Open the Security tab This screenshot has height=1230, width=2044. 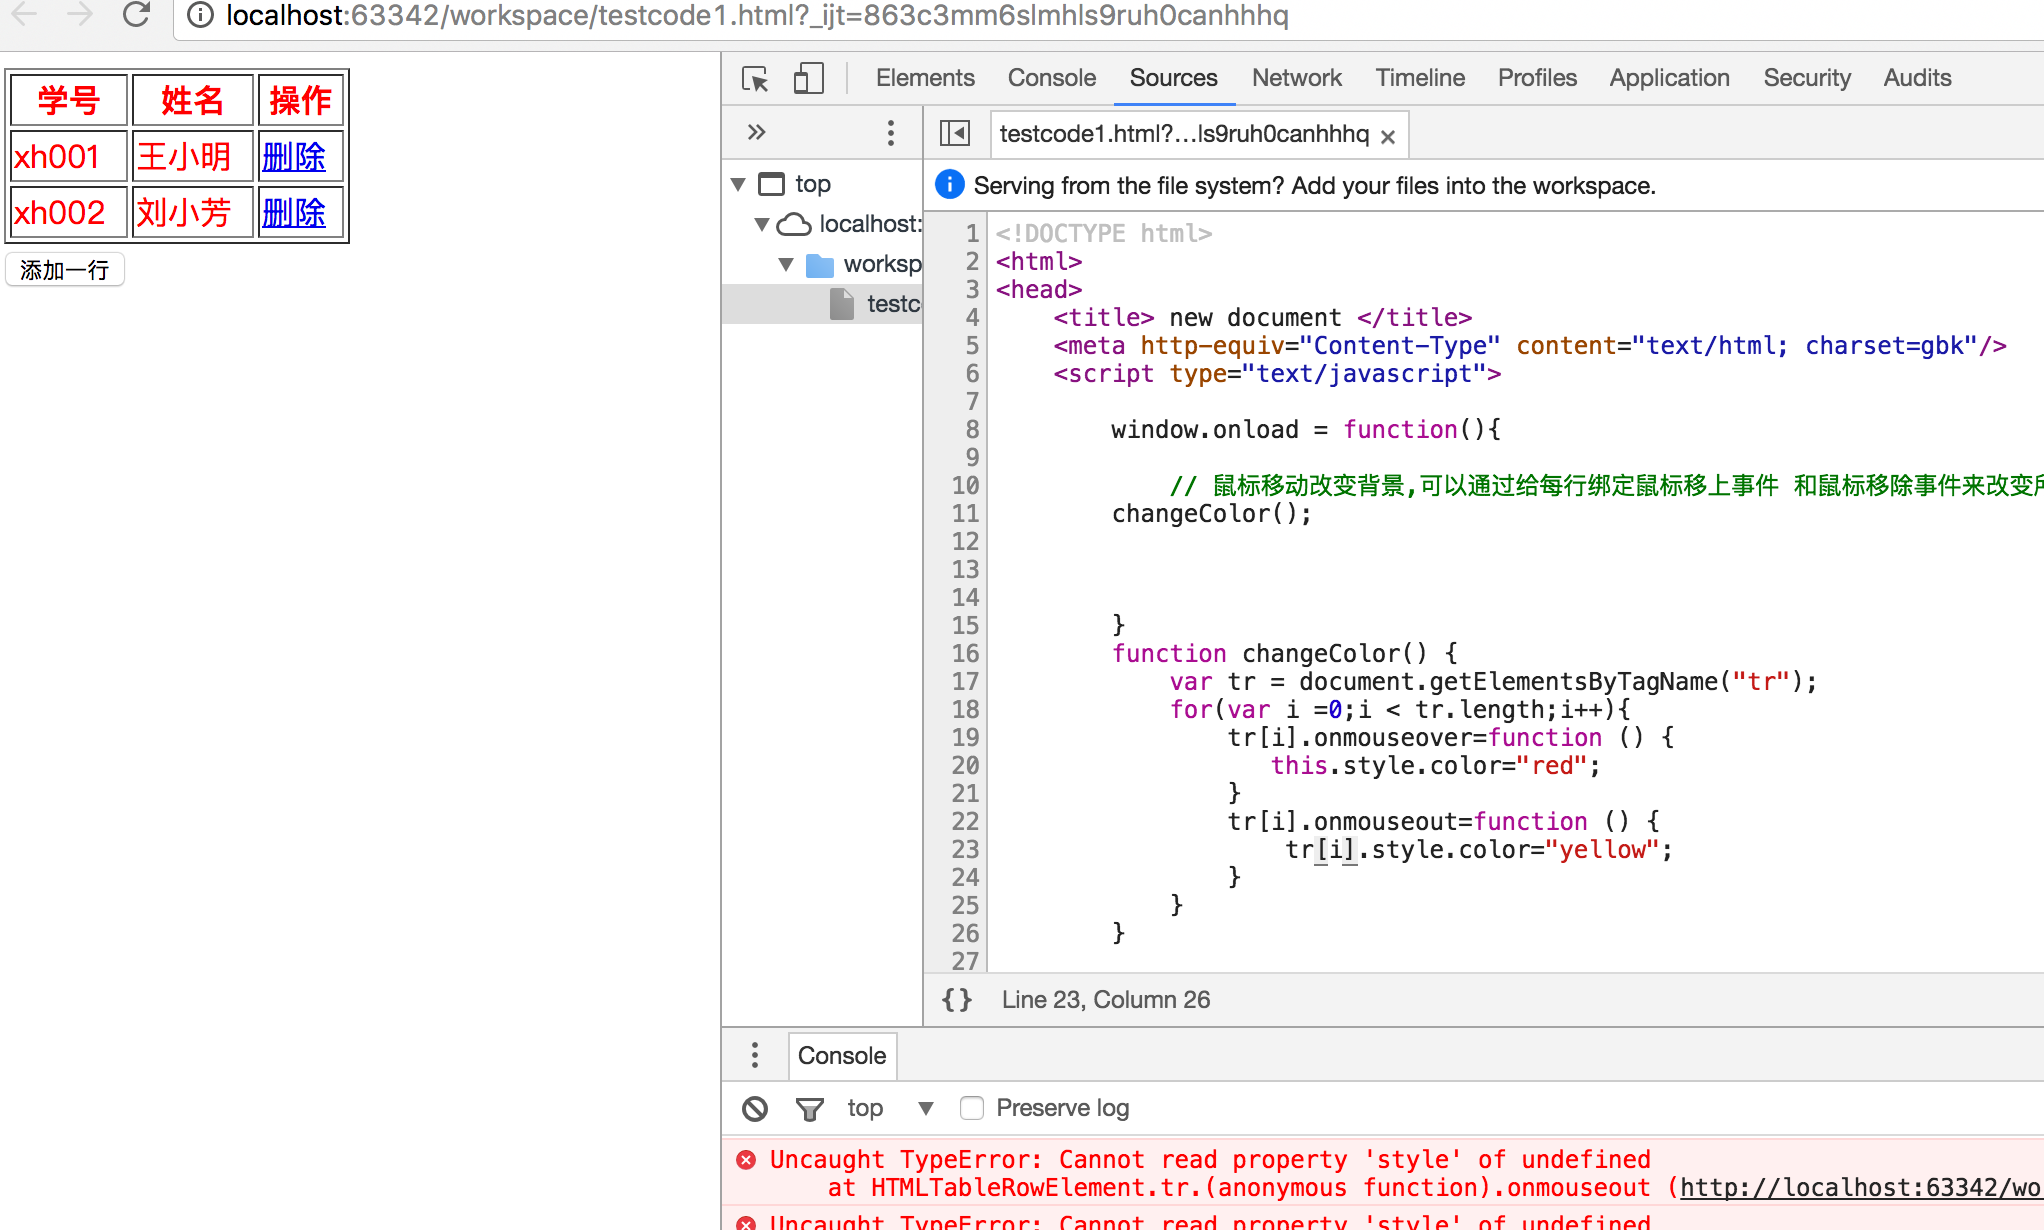(1807, 78)
